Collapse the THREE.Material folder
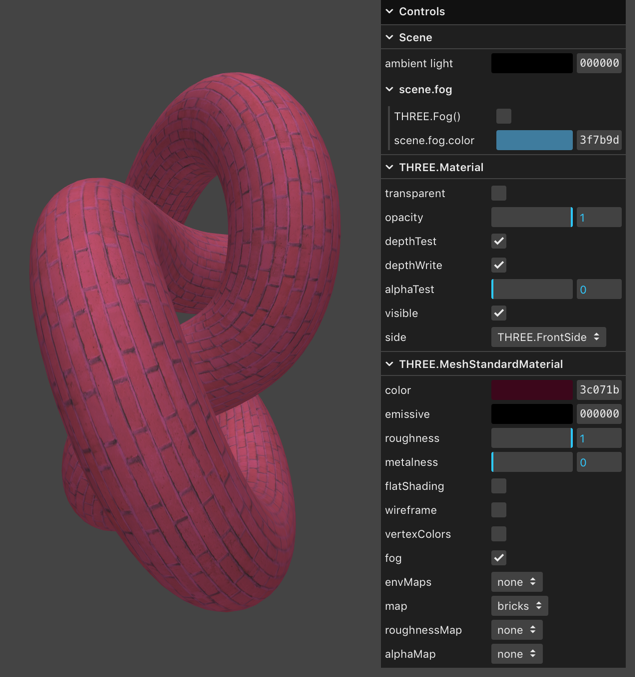Screen dimensions: 635x677 [503, 168]
